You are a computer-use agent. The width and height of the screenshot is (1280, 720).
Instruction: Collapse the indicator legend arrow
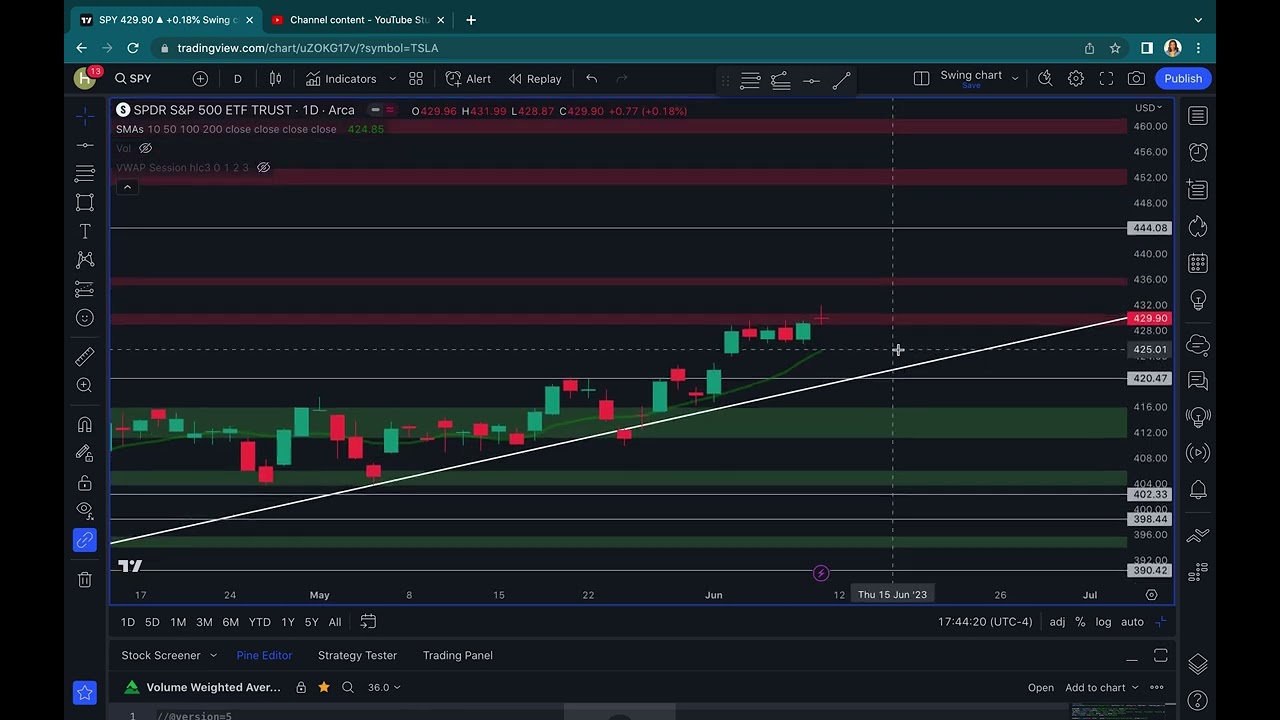[x=127, y=187]
